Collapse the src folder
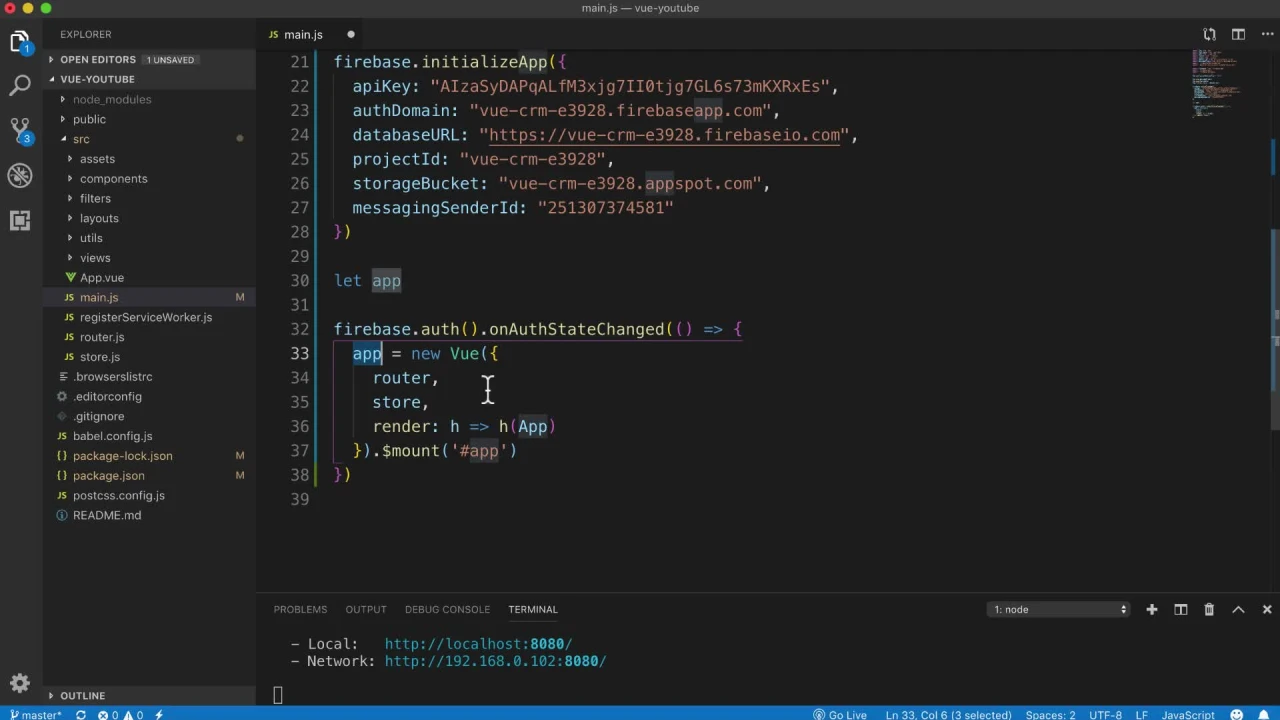 pyautogui.click(x=80, y=139)
